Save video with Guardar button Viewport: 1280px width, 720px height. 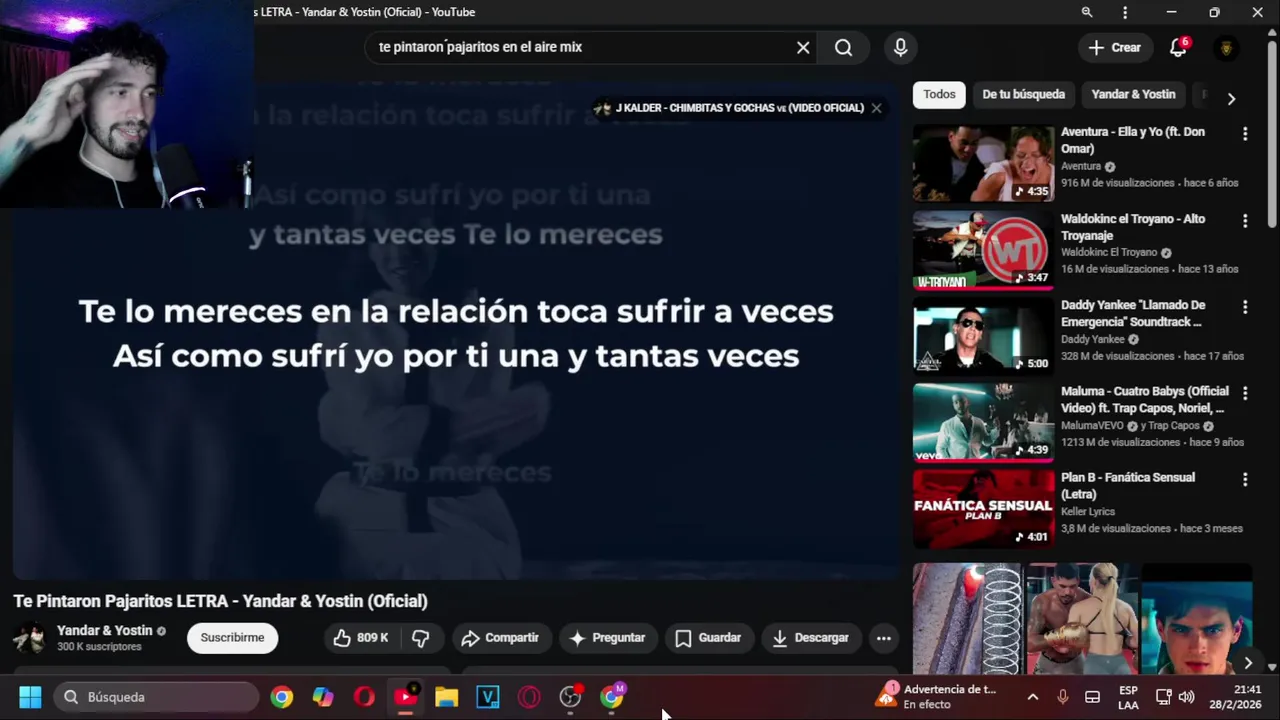[x=708, y=638]
